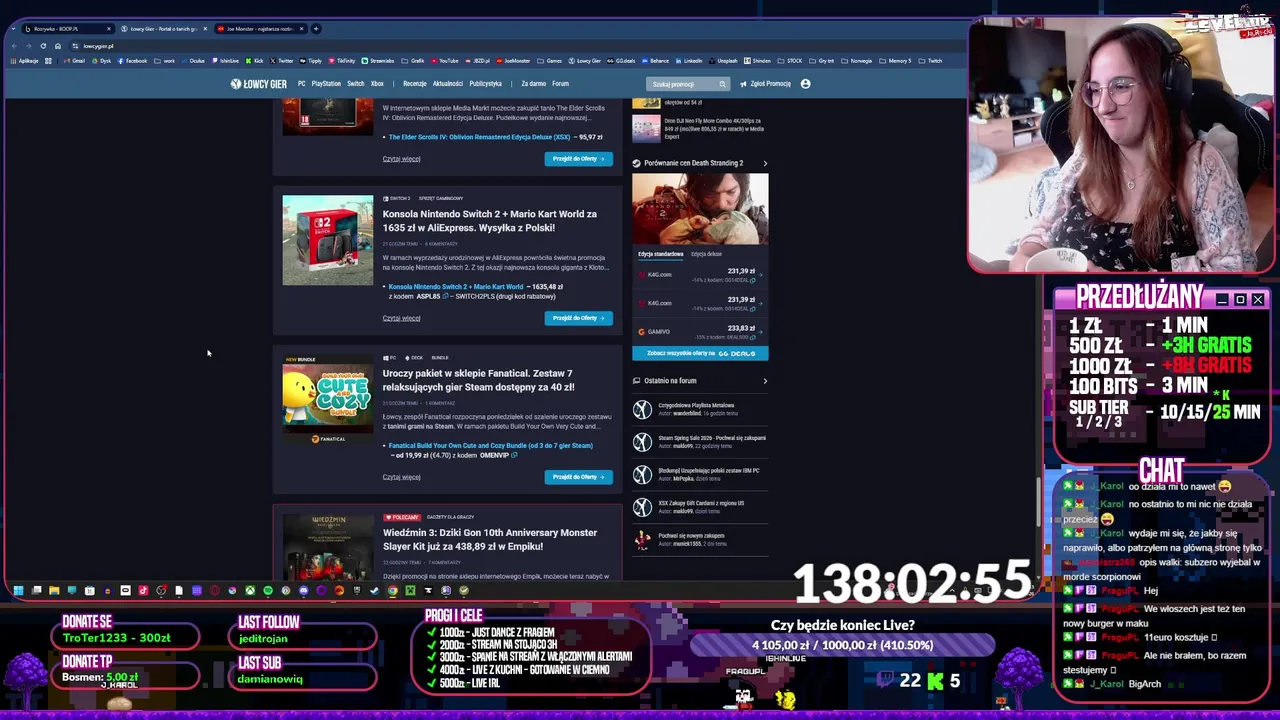Expand the Memory 5 bookmarks folder
The height and width of the screenshot is (720, 1280).
895,61
